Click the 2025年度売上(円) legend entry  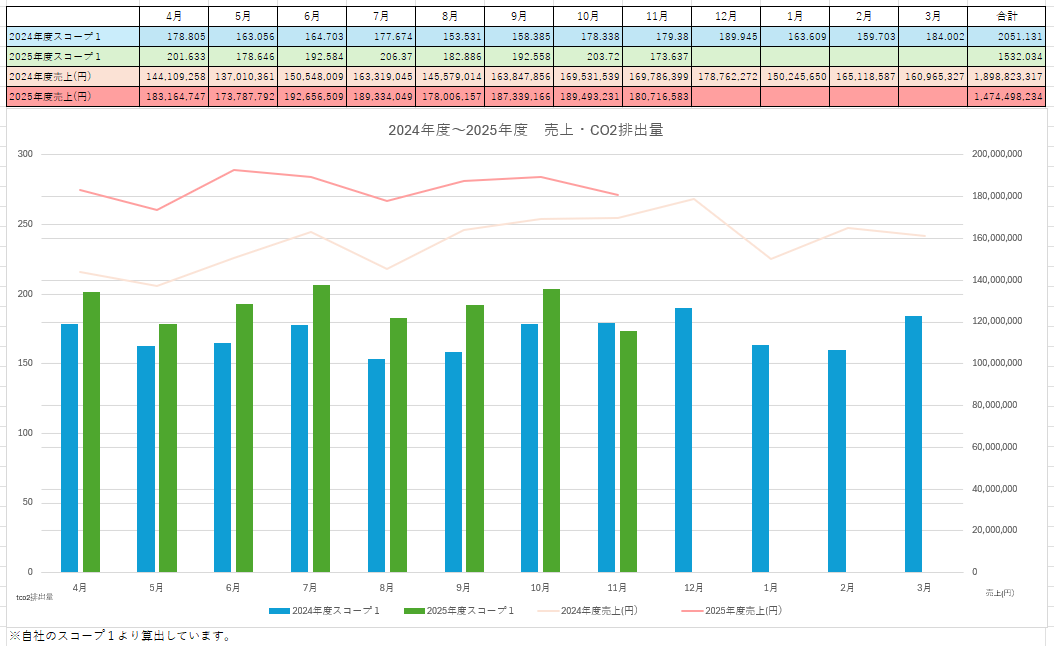(742, 610)
